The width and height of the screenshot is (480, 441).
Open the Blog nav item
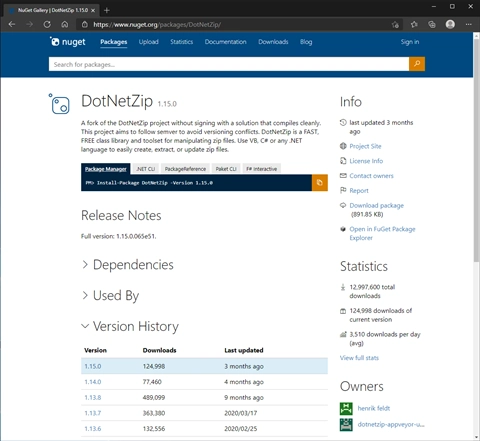306,42
